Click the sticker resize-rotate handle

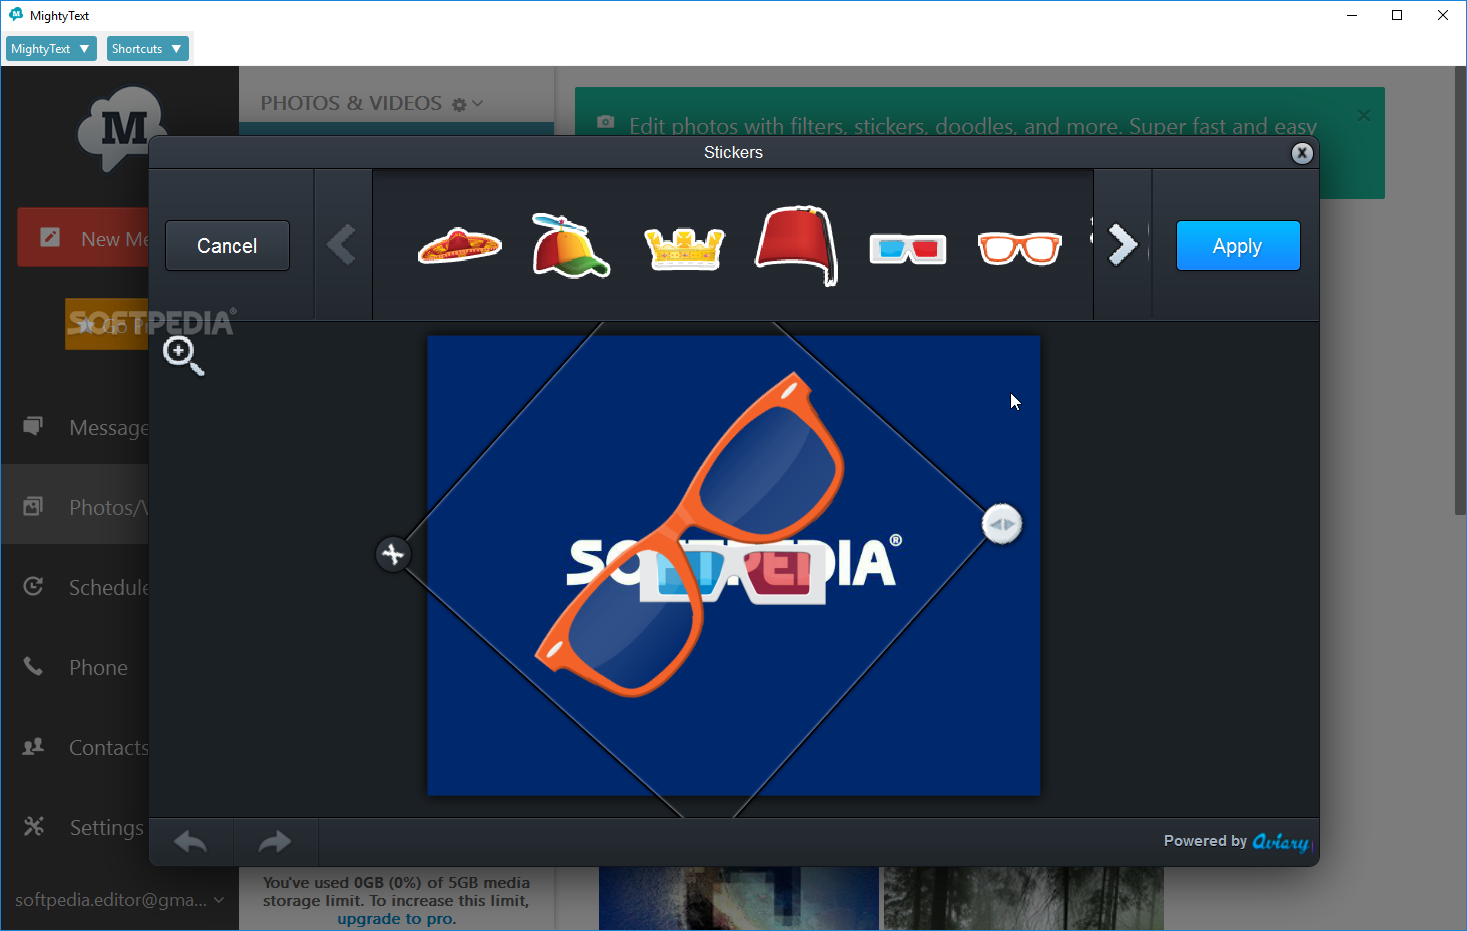pyautogui.click(x=1001, y=524)
